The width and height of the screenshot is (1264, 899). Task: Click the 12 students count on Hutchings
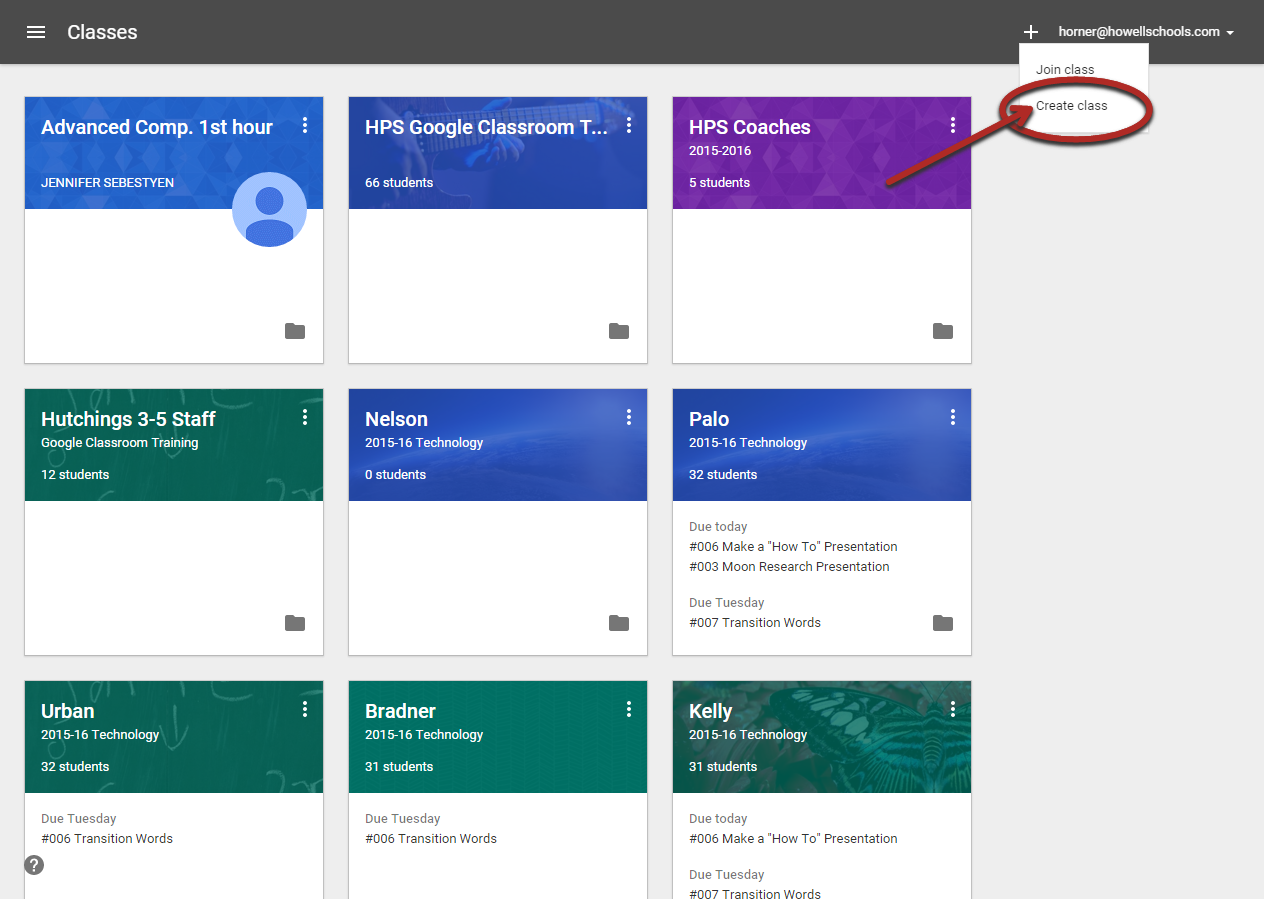coord(75,475)
